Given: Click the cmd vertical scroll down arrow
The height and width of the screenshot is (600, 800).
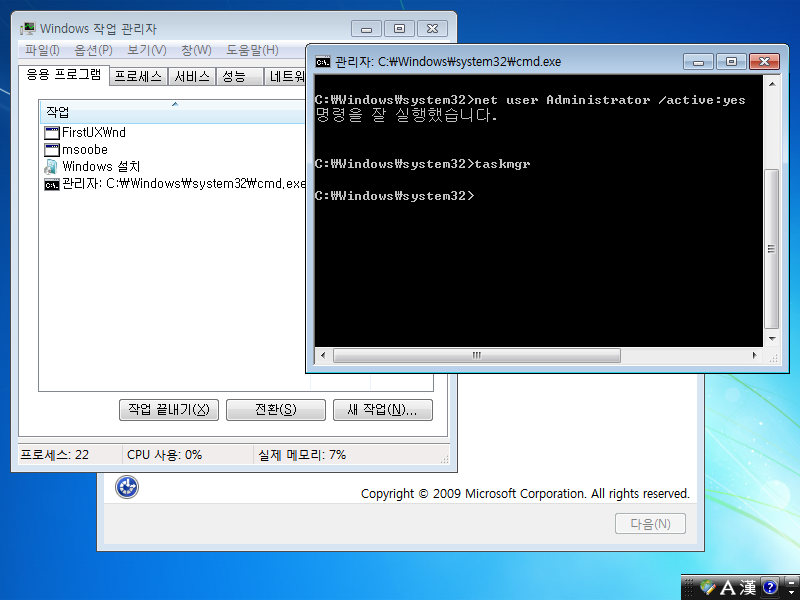Looking at the screenshot, I should pyautogui.click(x=772, y=339).
